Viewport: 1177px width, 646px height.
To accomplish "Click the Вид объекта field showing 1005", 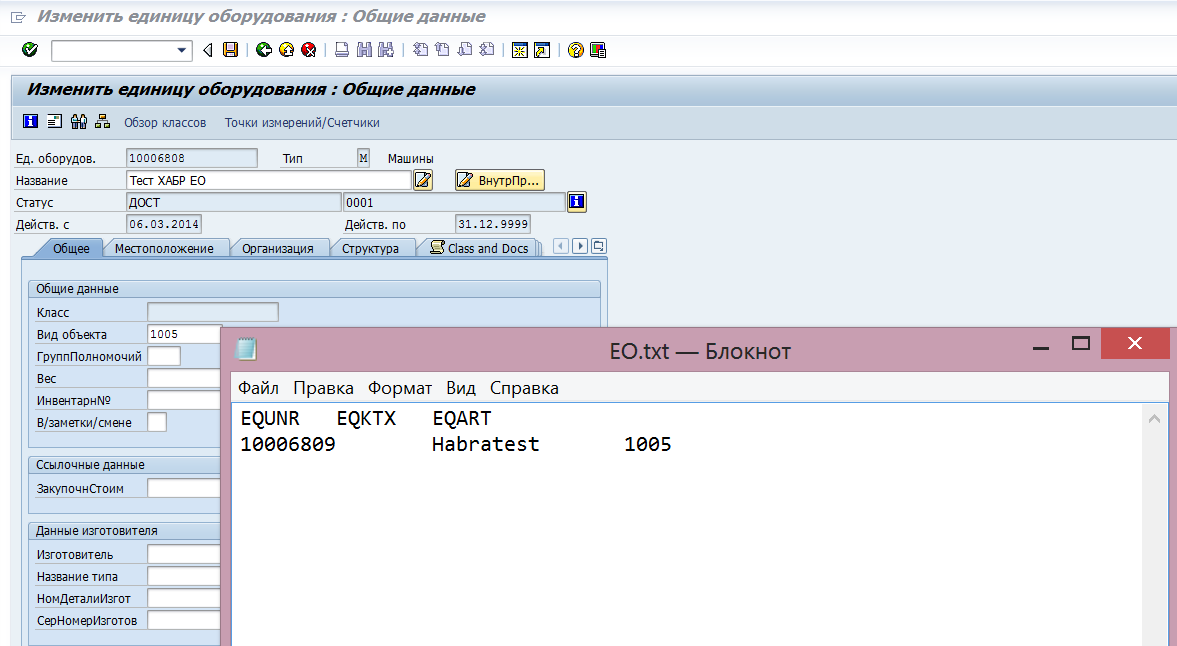I will tap(185, 334).
